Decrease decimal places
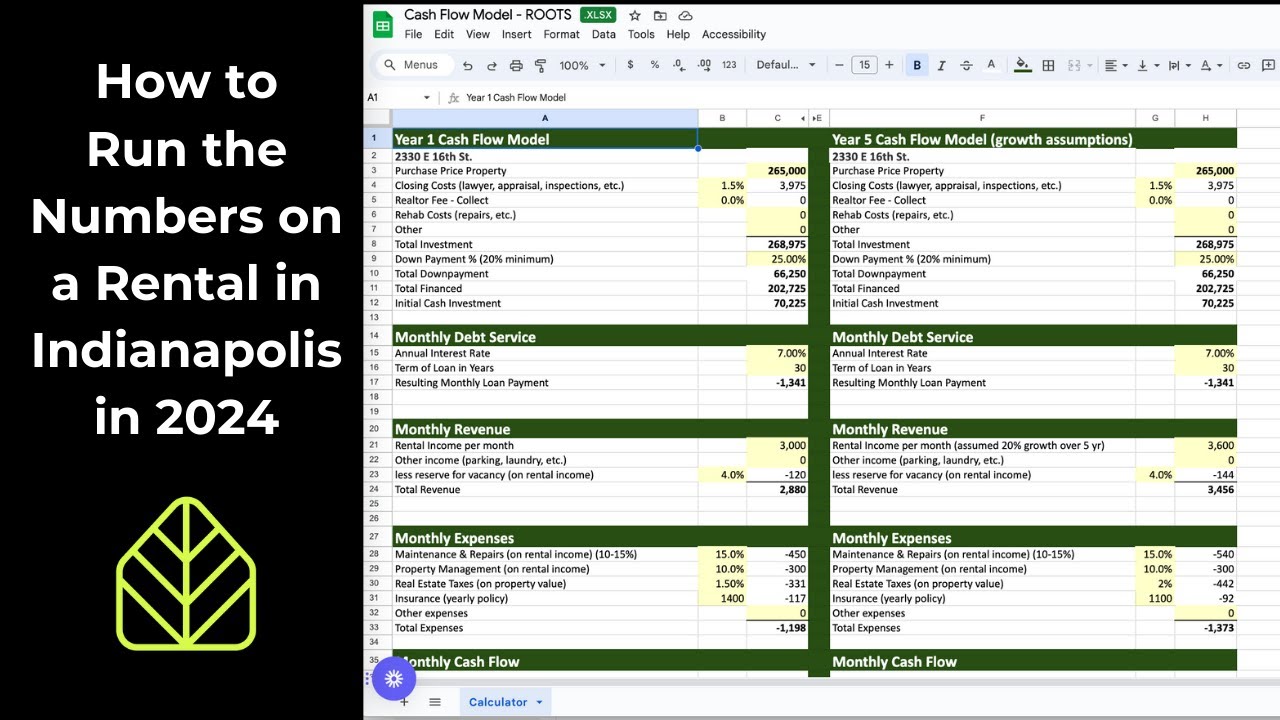 click(x=679, y=65)
